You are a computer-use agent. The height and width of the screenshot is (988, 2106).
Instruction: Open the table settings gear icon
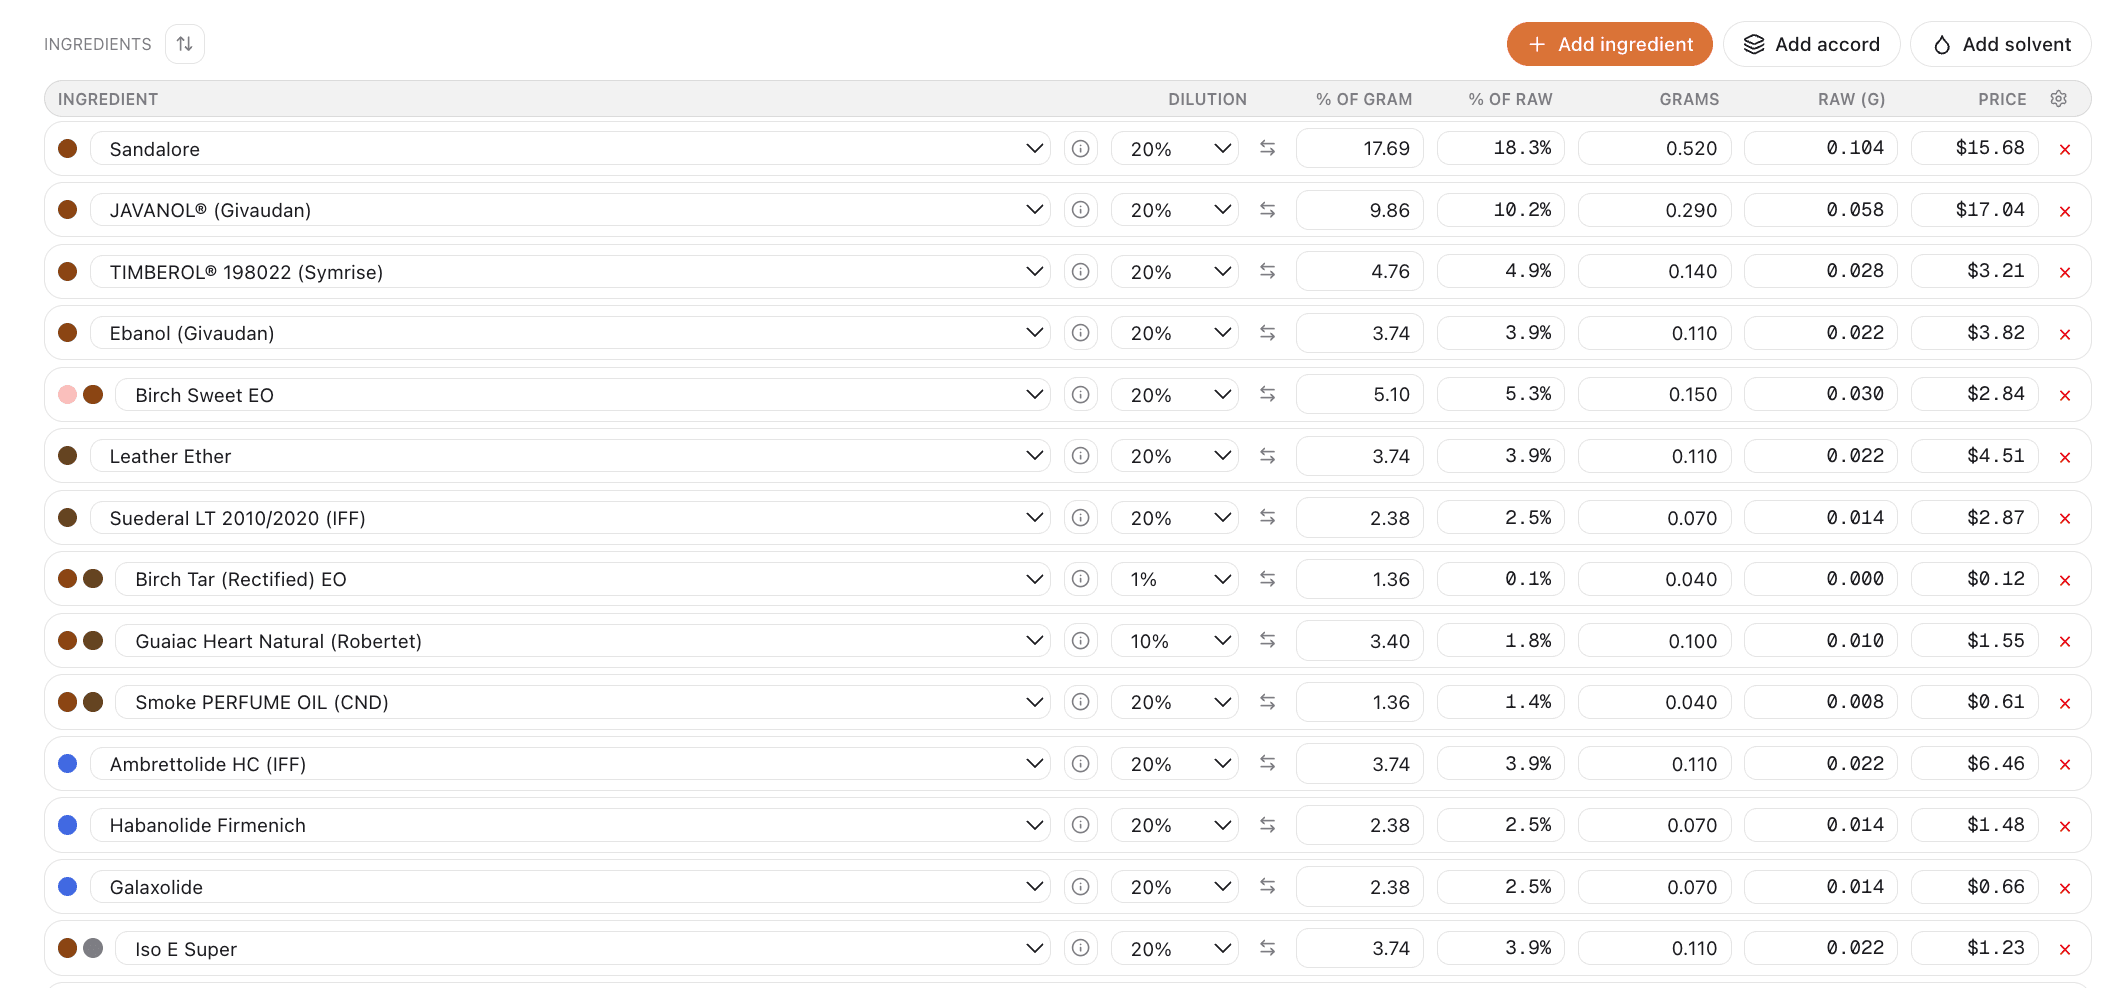pos(2058,99)
